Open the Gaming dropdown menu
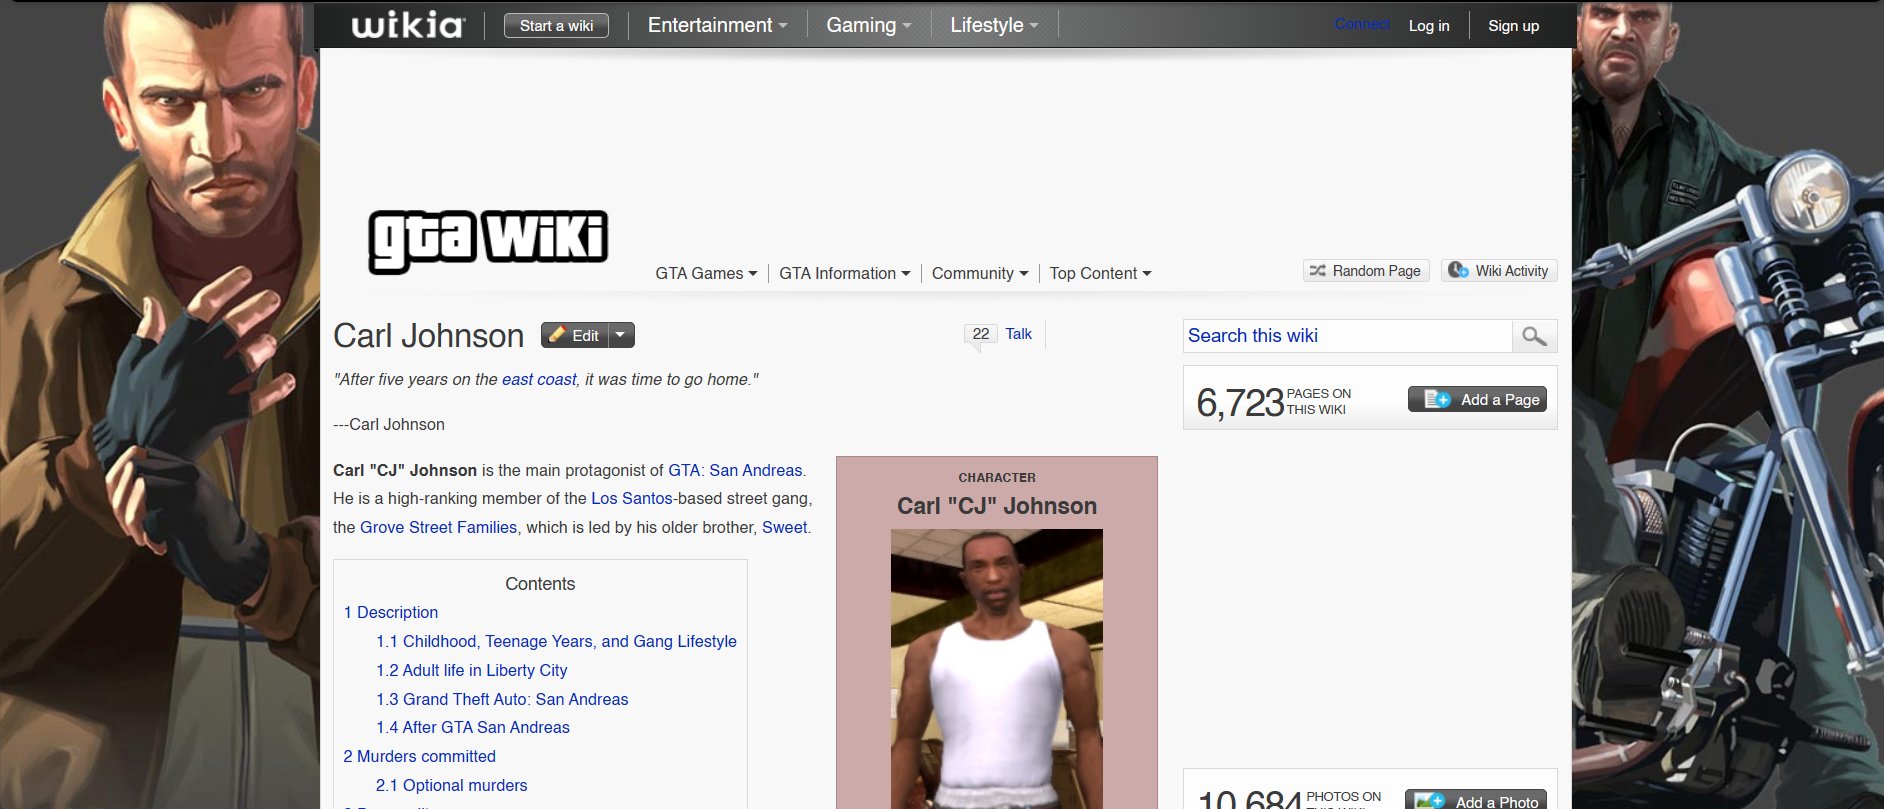The image size is (1884, 809). click(x=868, y=25)
